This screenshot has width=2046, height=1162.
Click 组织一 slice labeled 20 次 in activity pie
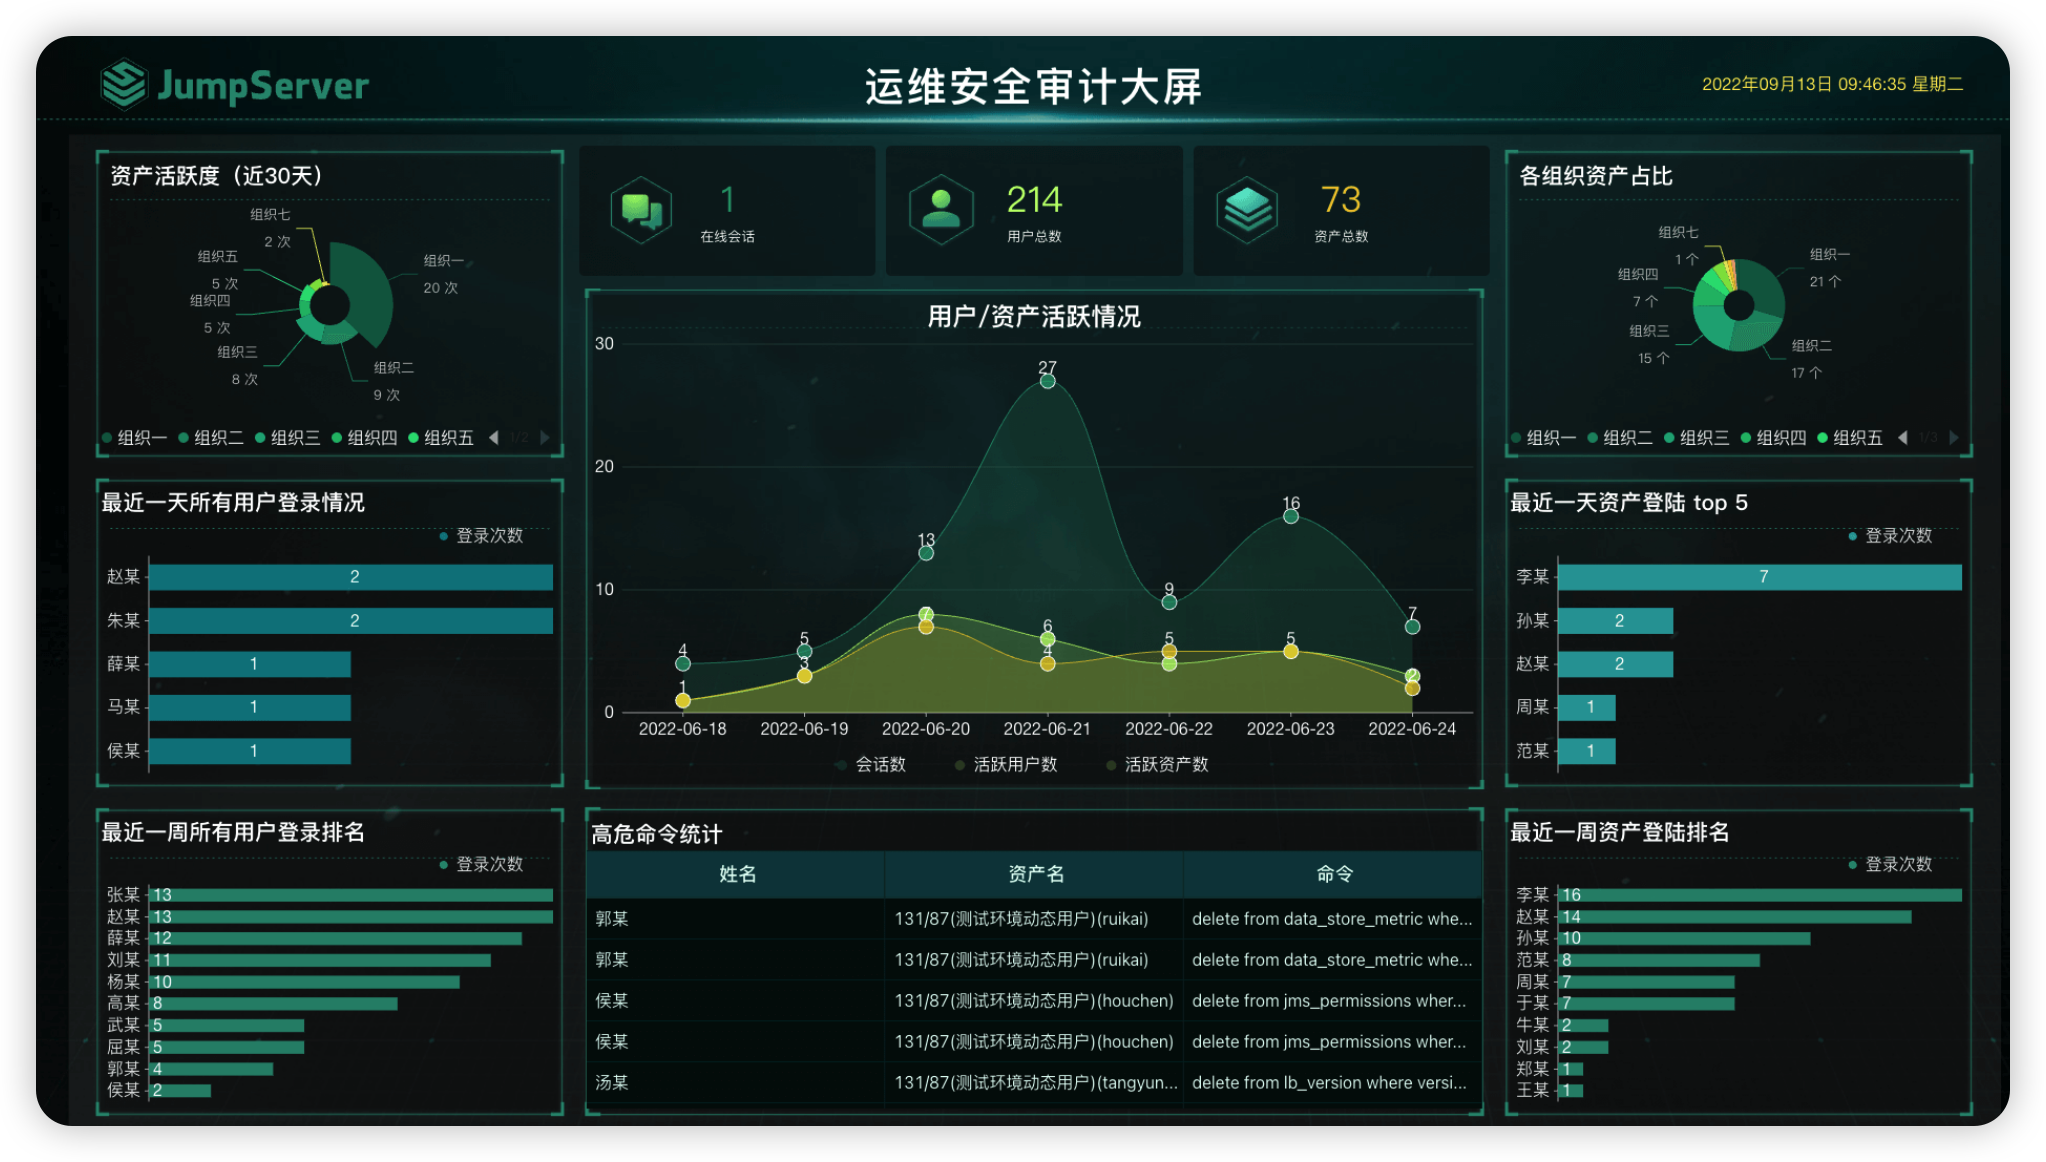(x=365, y=290)
